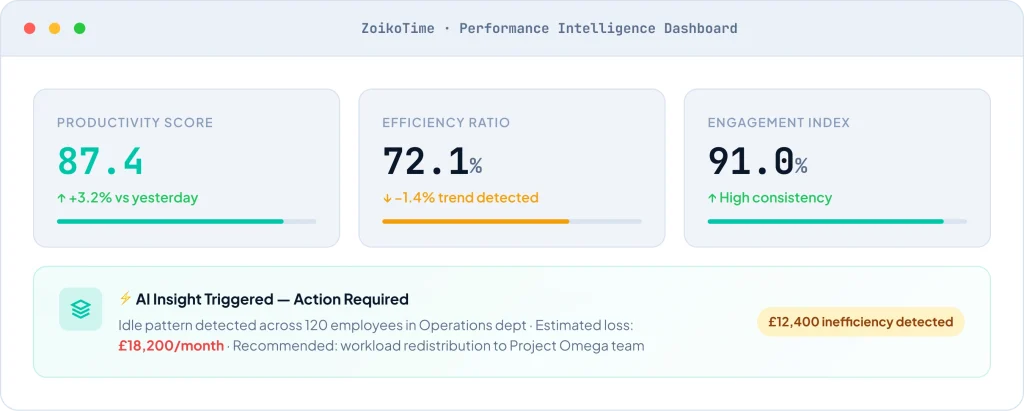
Task: Open the AI Insight Triggered — Action Required heading
Action: tap(272, 299)
